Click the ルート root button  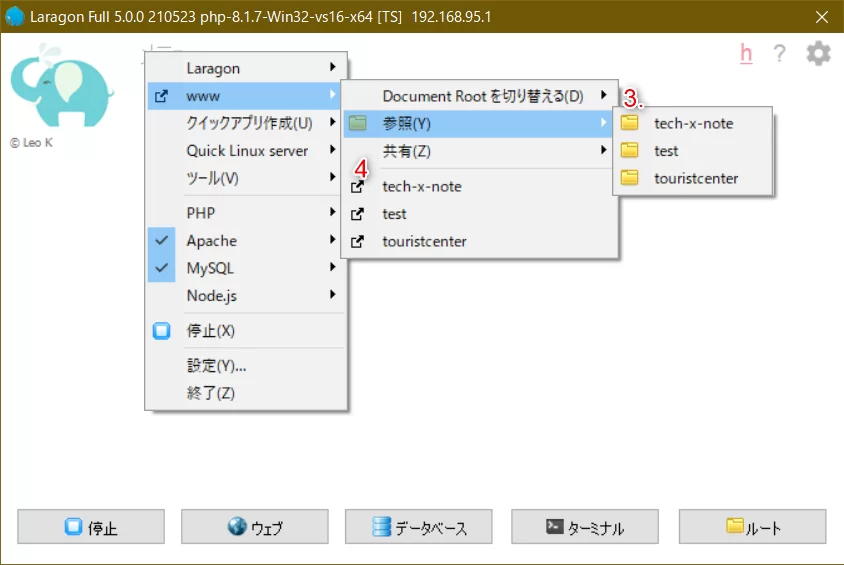[752, 527]
